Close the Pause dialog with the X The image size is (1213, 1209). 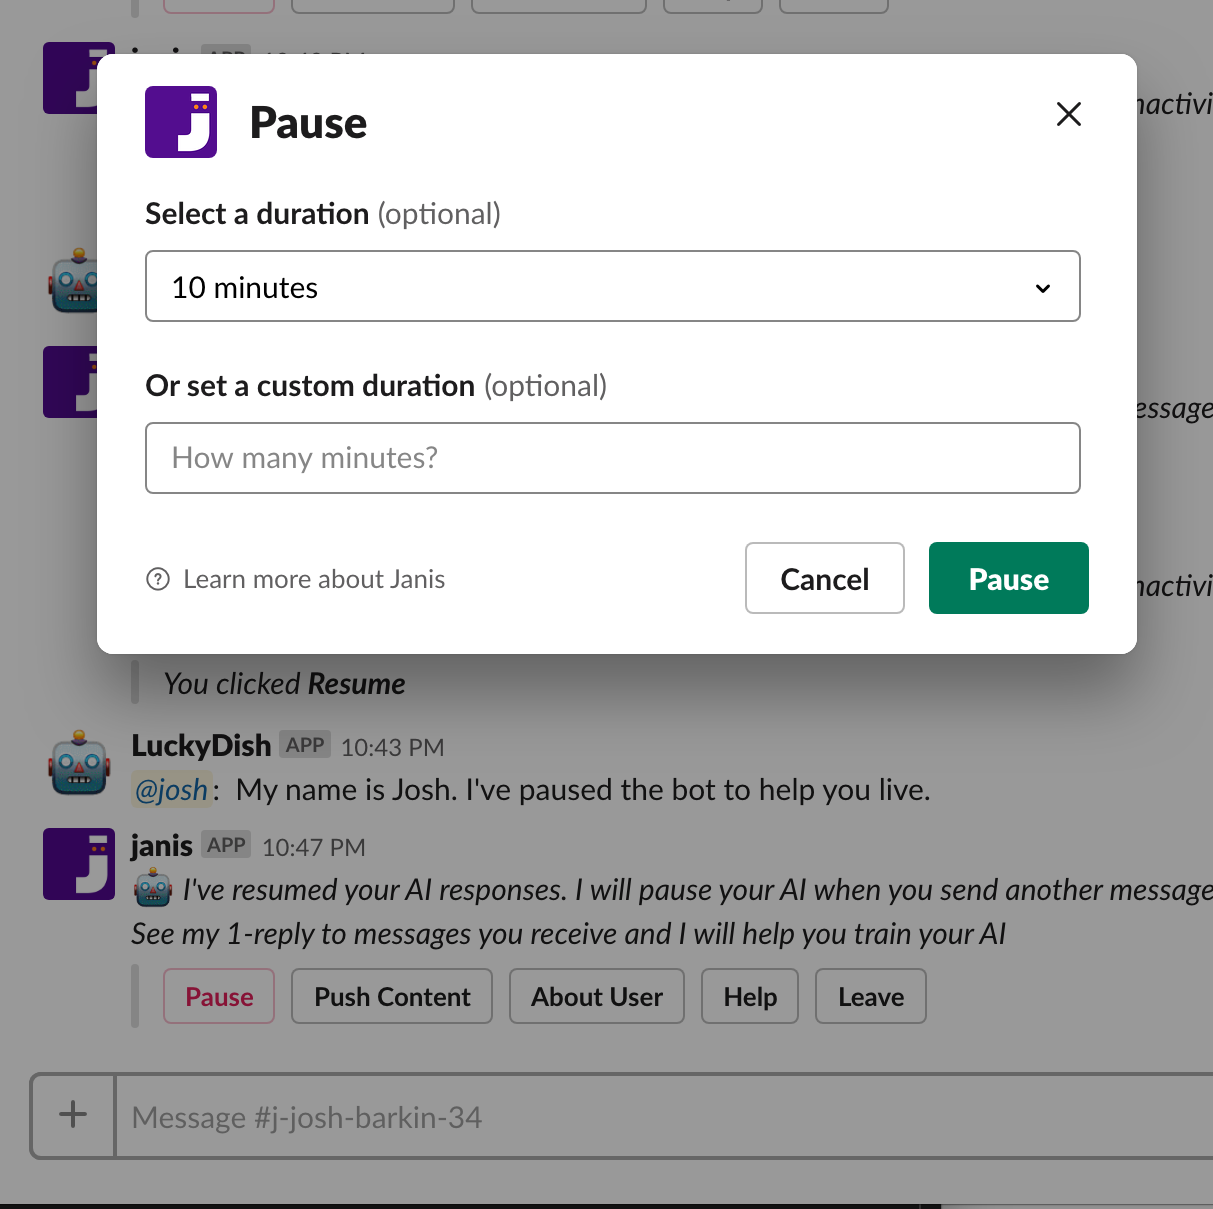point(1069,114)
